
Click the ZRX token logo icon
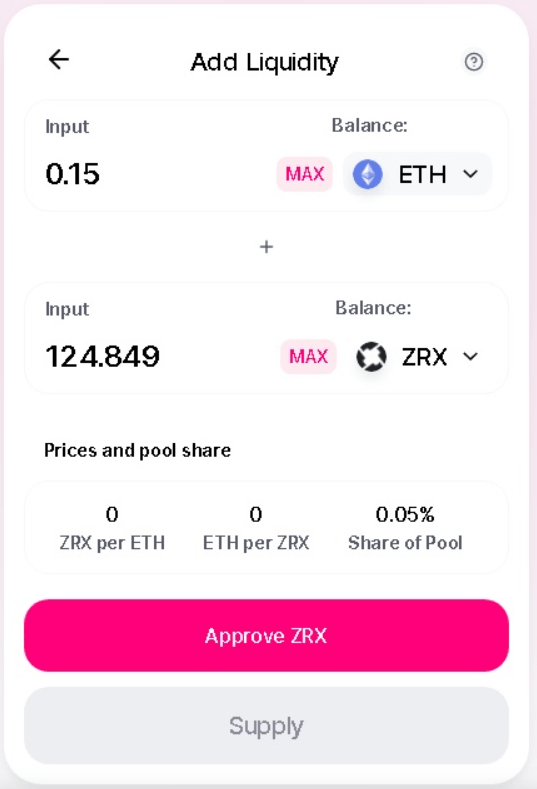[371, 356]
